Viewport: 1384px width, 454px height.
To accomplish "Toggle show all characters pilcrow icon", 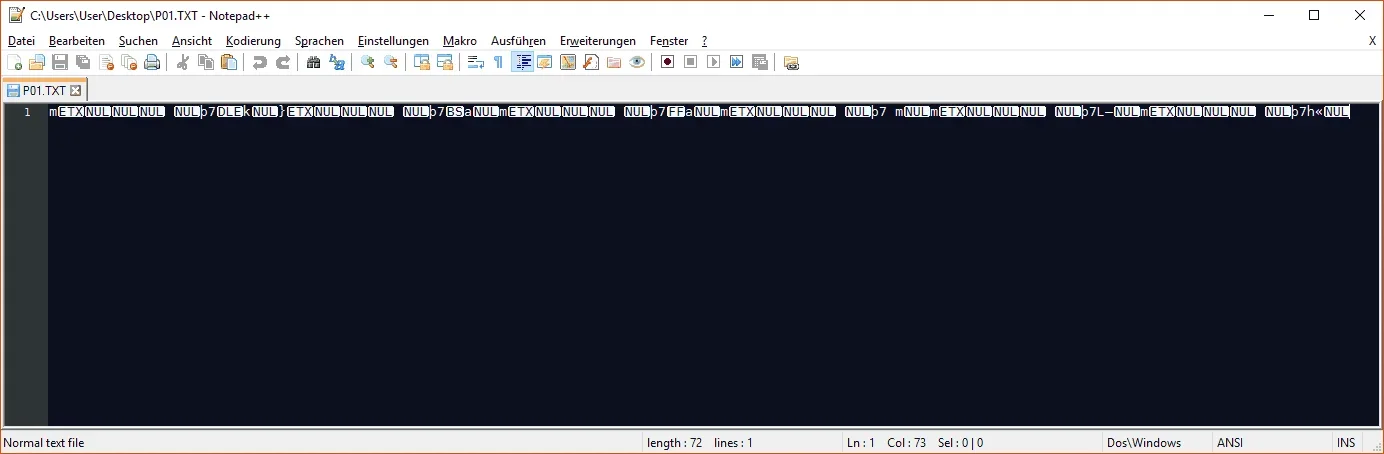I will tap(498, 62).
